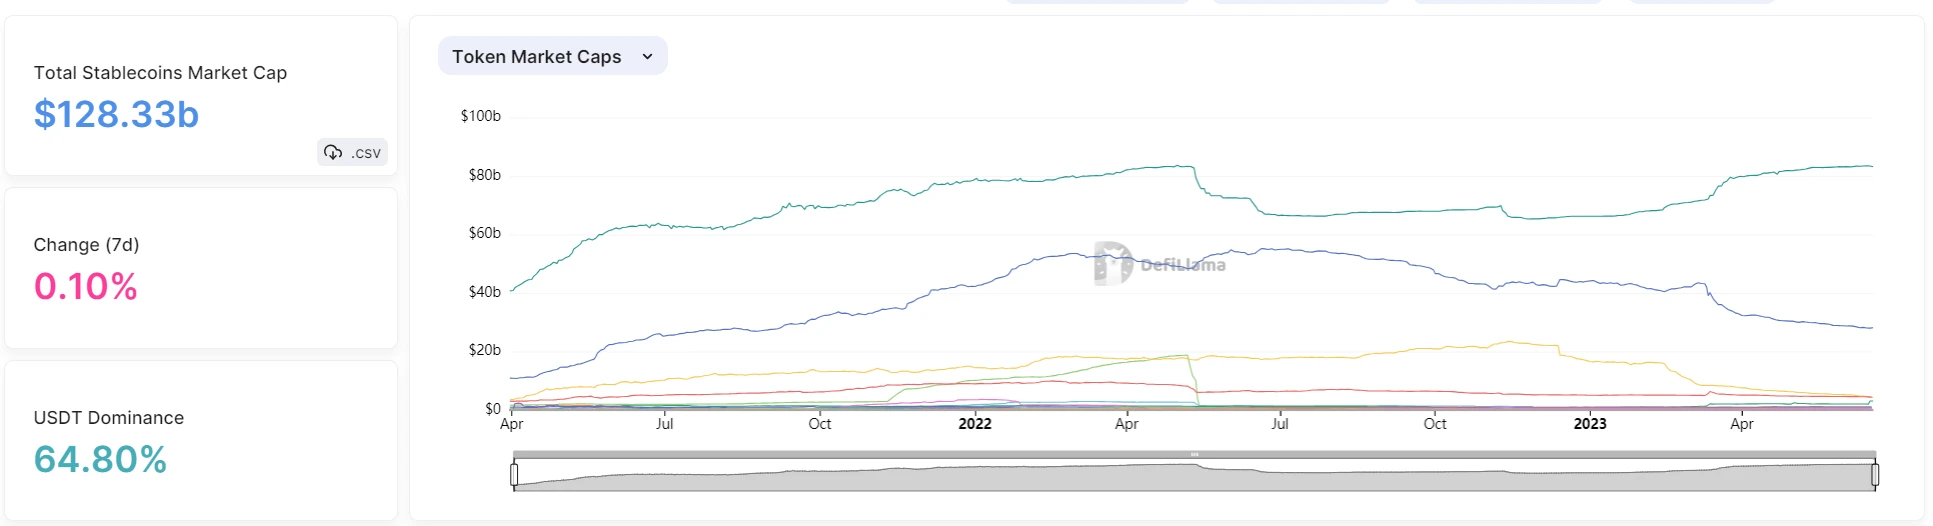1933x526 pixels.
Task: Grab the right handle of the range slider
Action: pyautogui.click(x=1875, y=475)
